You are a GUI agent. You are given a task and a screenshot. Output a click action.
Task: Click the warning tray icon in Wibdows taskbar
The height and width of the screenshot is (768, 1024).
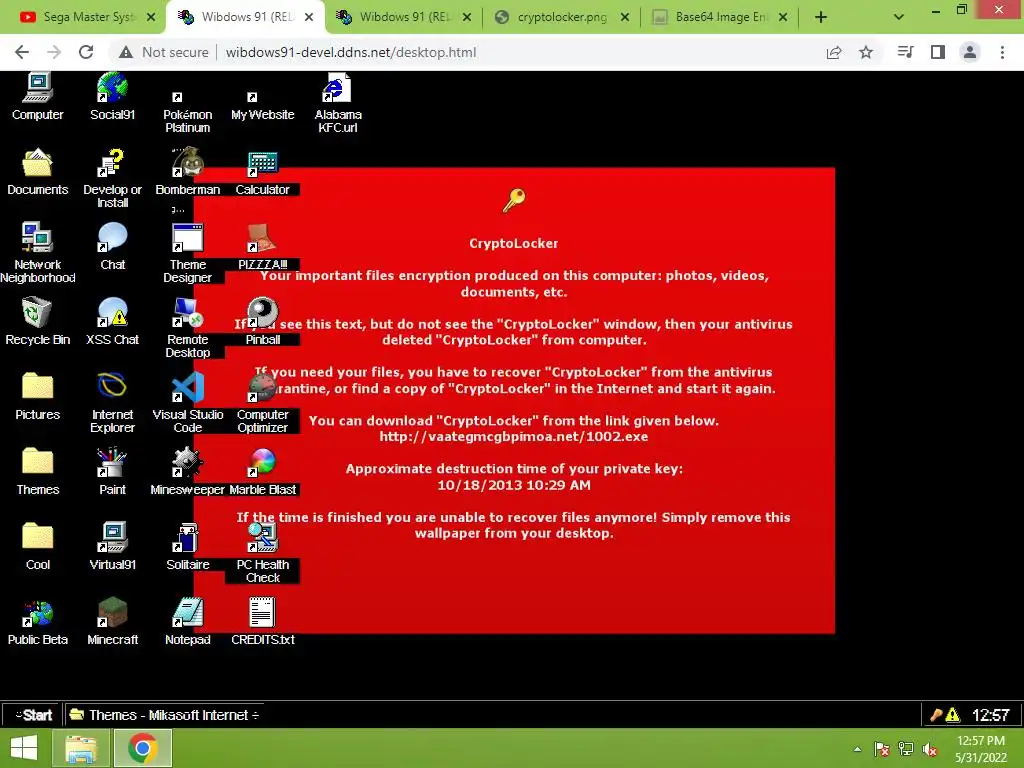953,715
